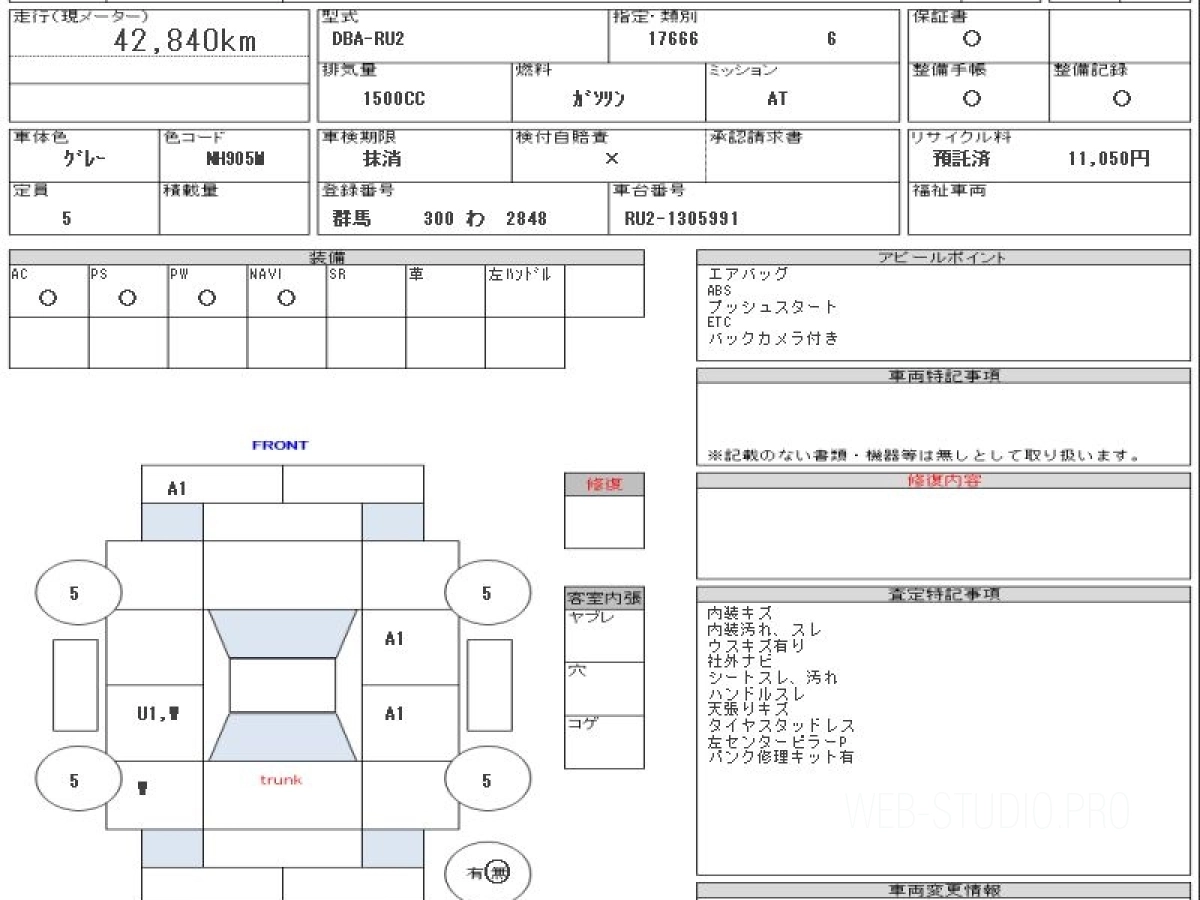This screenshot has height=900, width=1200.
Task: Click the empty SR equipment cell
Action: click(x=366, y=291)
